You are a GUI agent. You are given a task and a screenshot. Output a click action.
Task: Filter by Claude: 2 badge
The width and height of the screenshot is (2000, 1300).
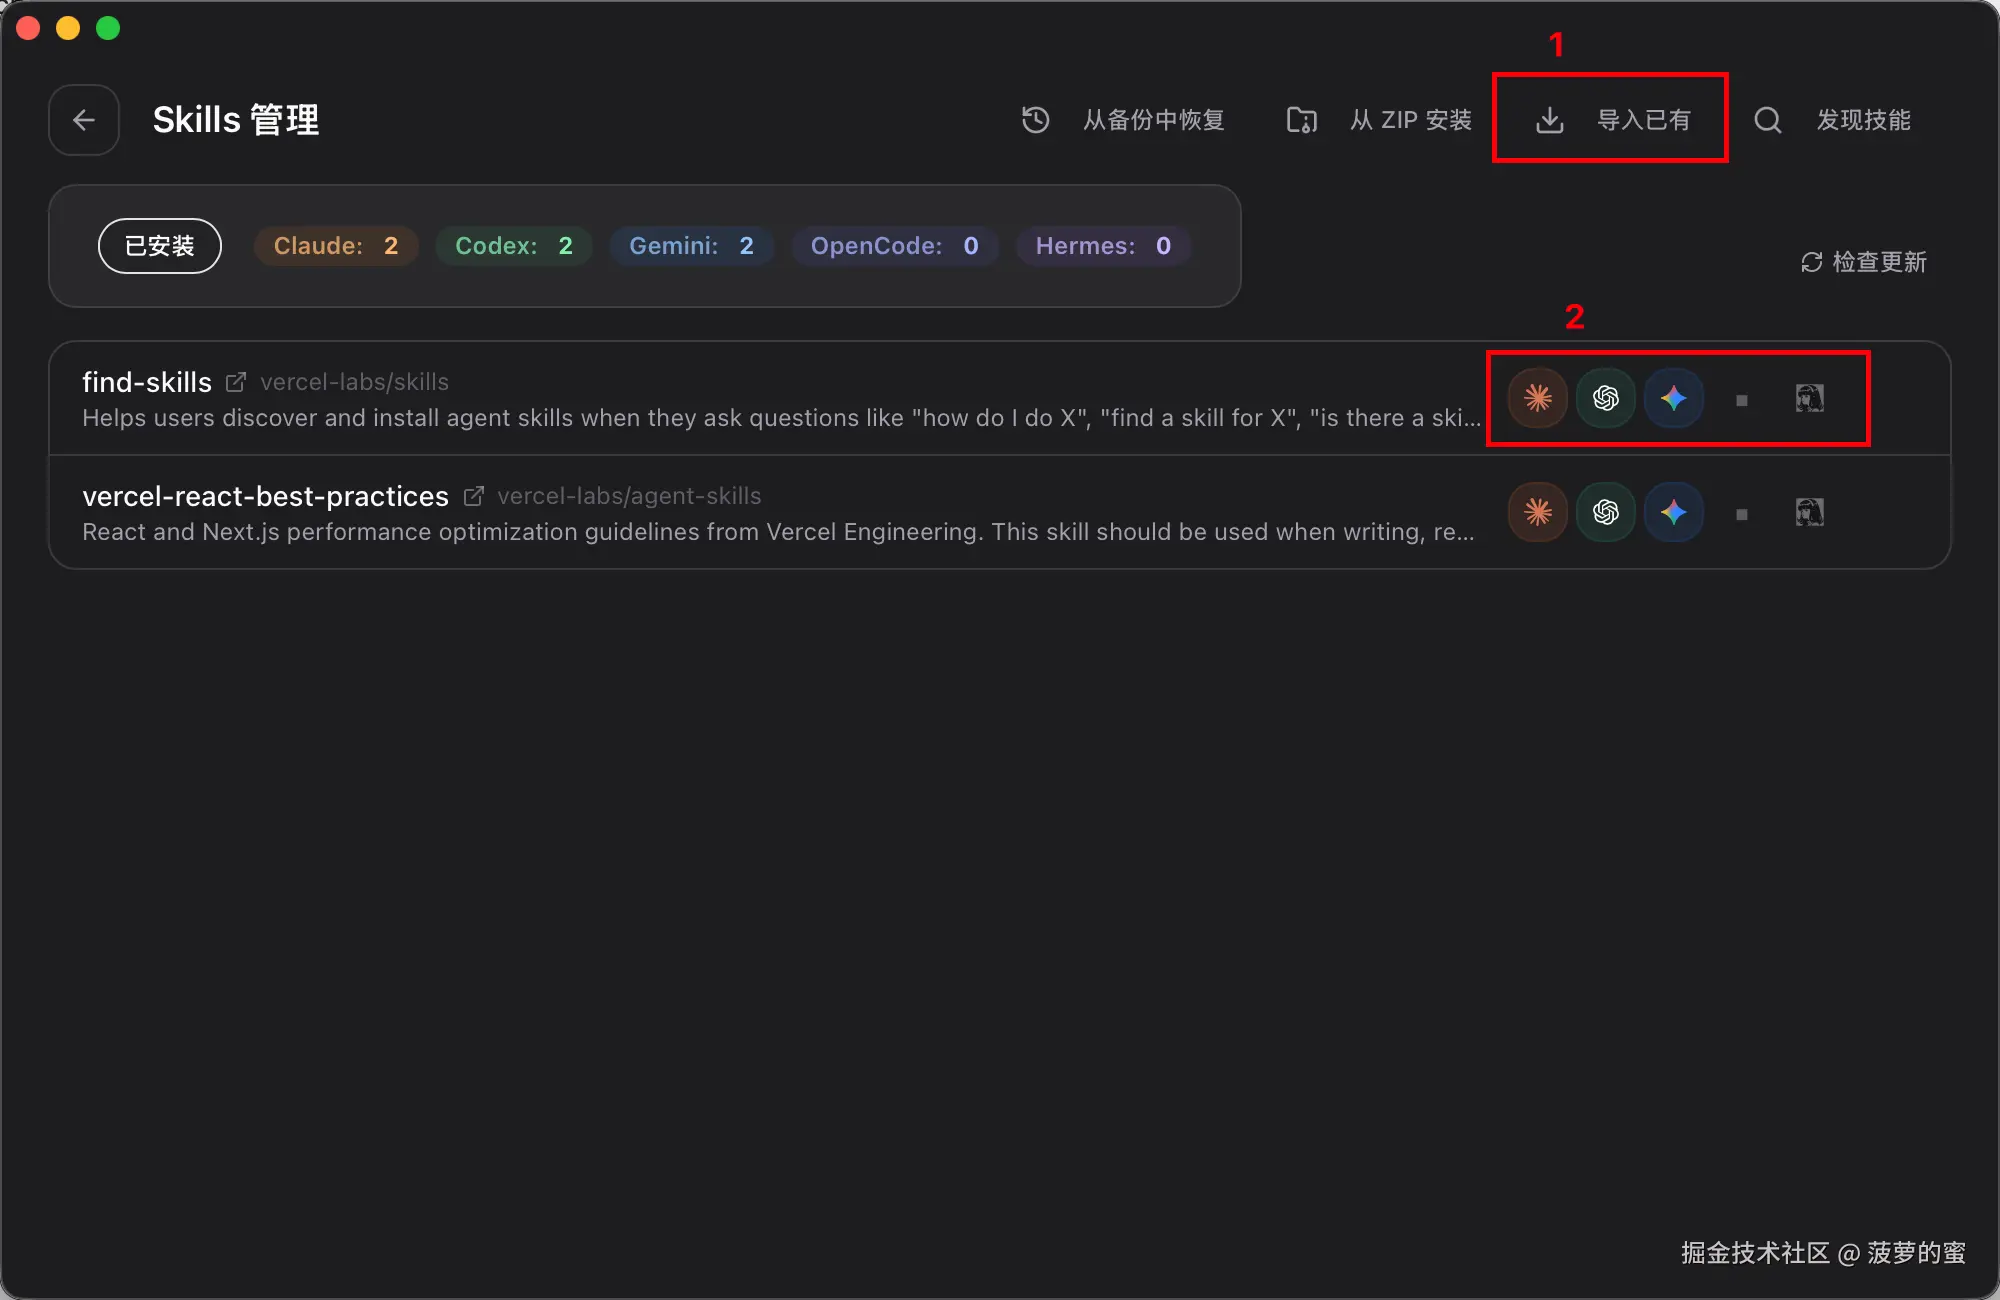point(336,246)
